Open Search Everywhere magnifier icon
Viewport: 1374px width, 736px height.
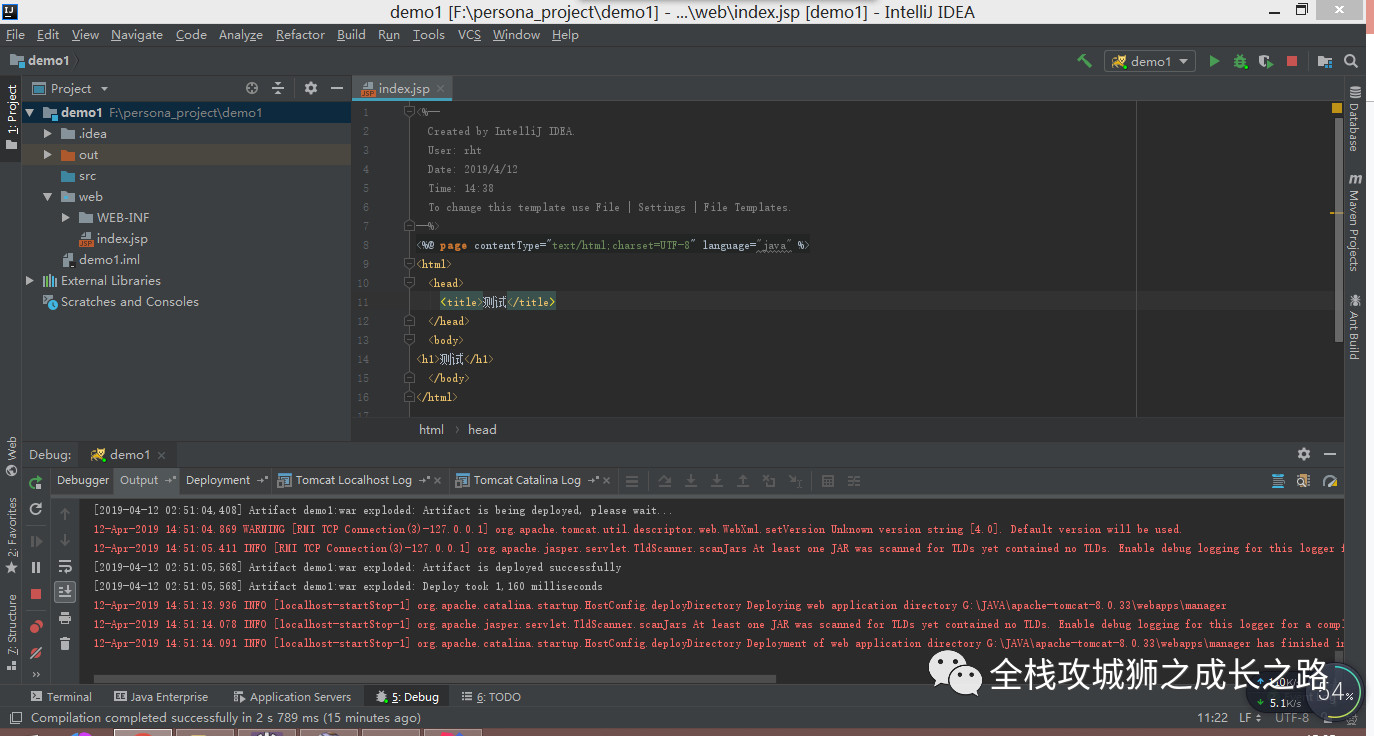tap(1351, 61)
